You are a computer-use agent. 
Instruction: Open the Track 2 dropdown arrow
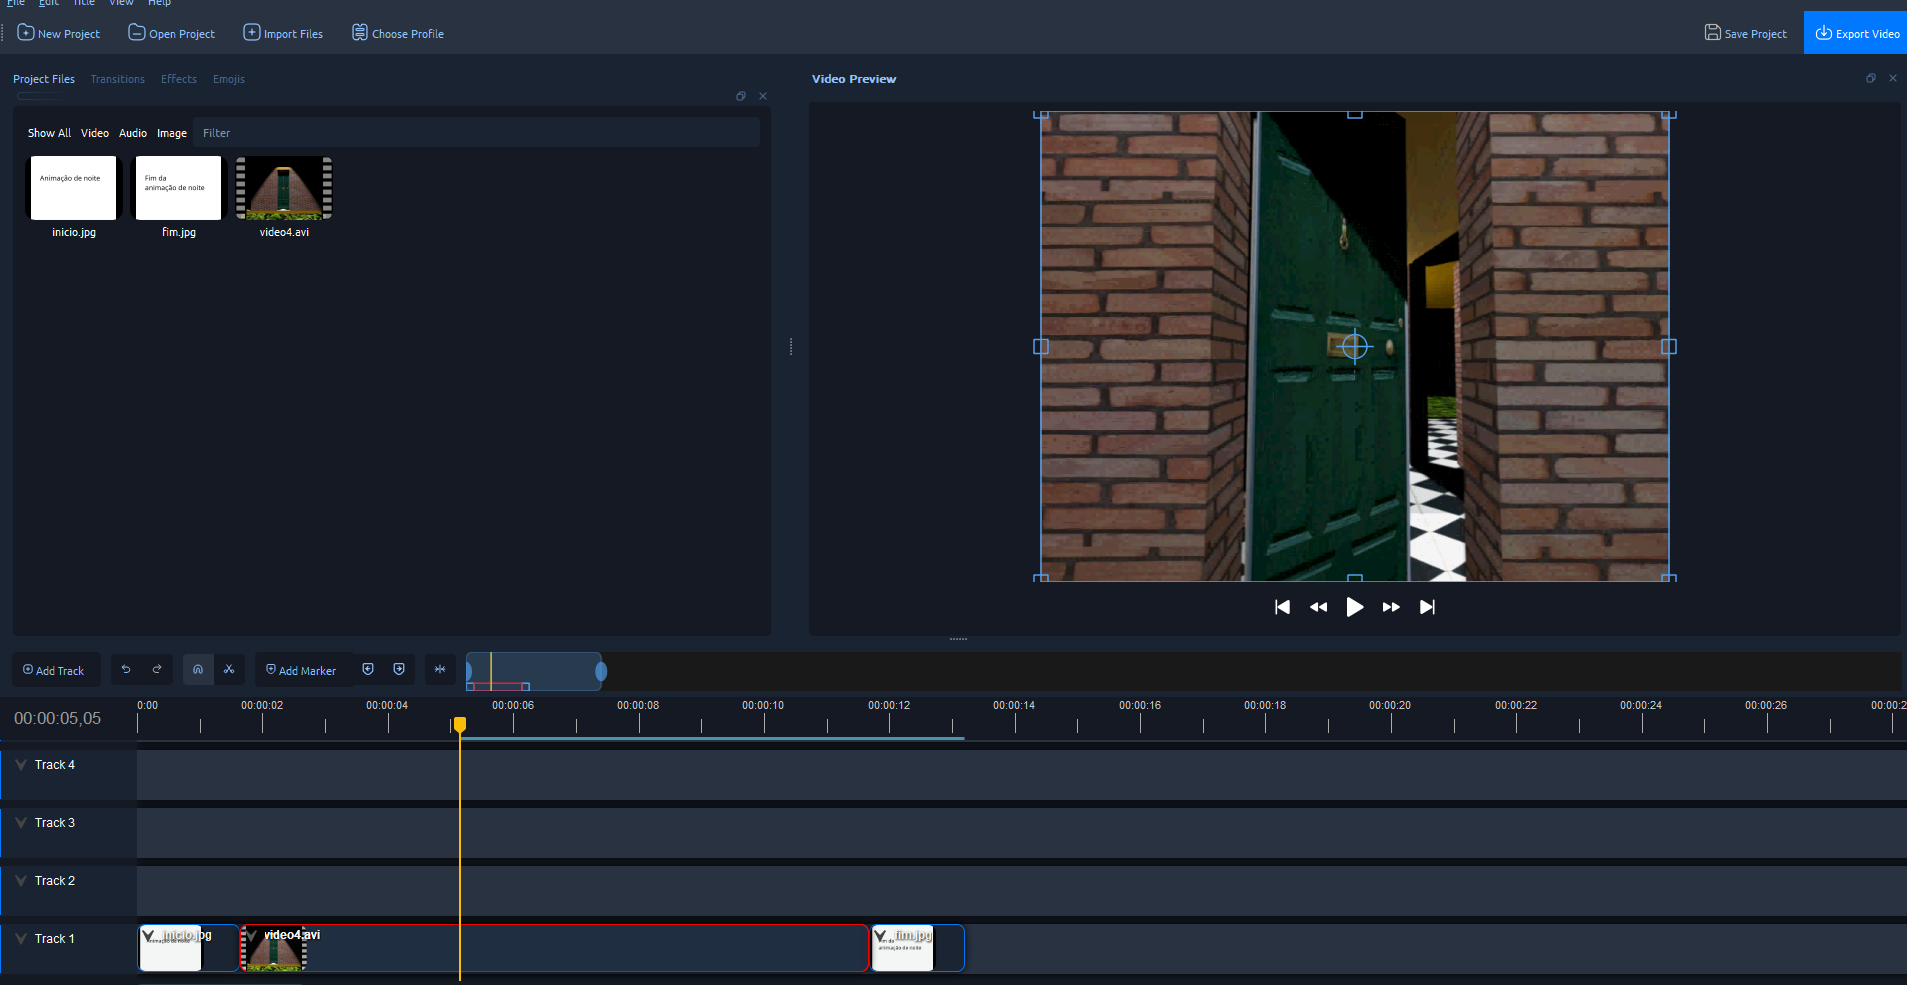click(21, 881)
